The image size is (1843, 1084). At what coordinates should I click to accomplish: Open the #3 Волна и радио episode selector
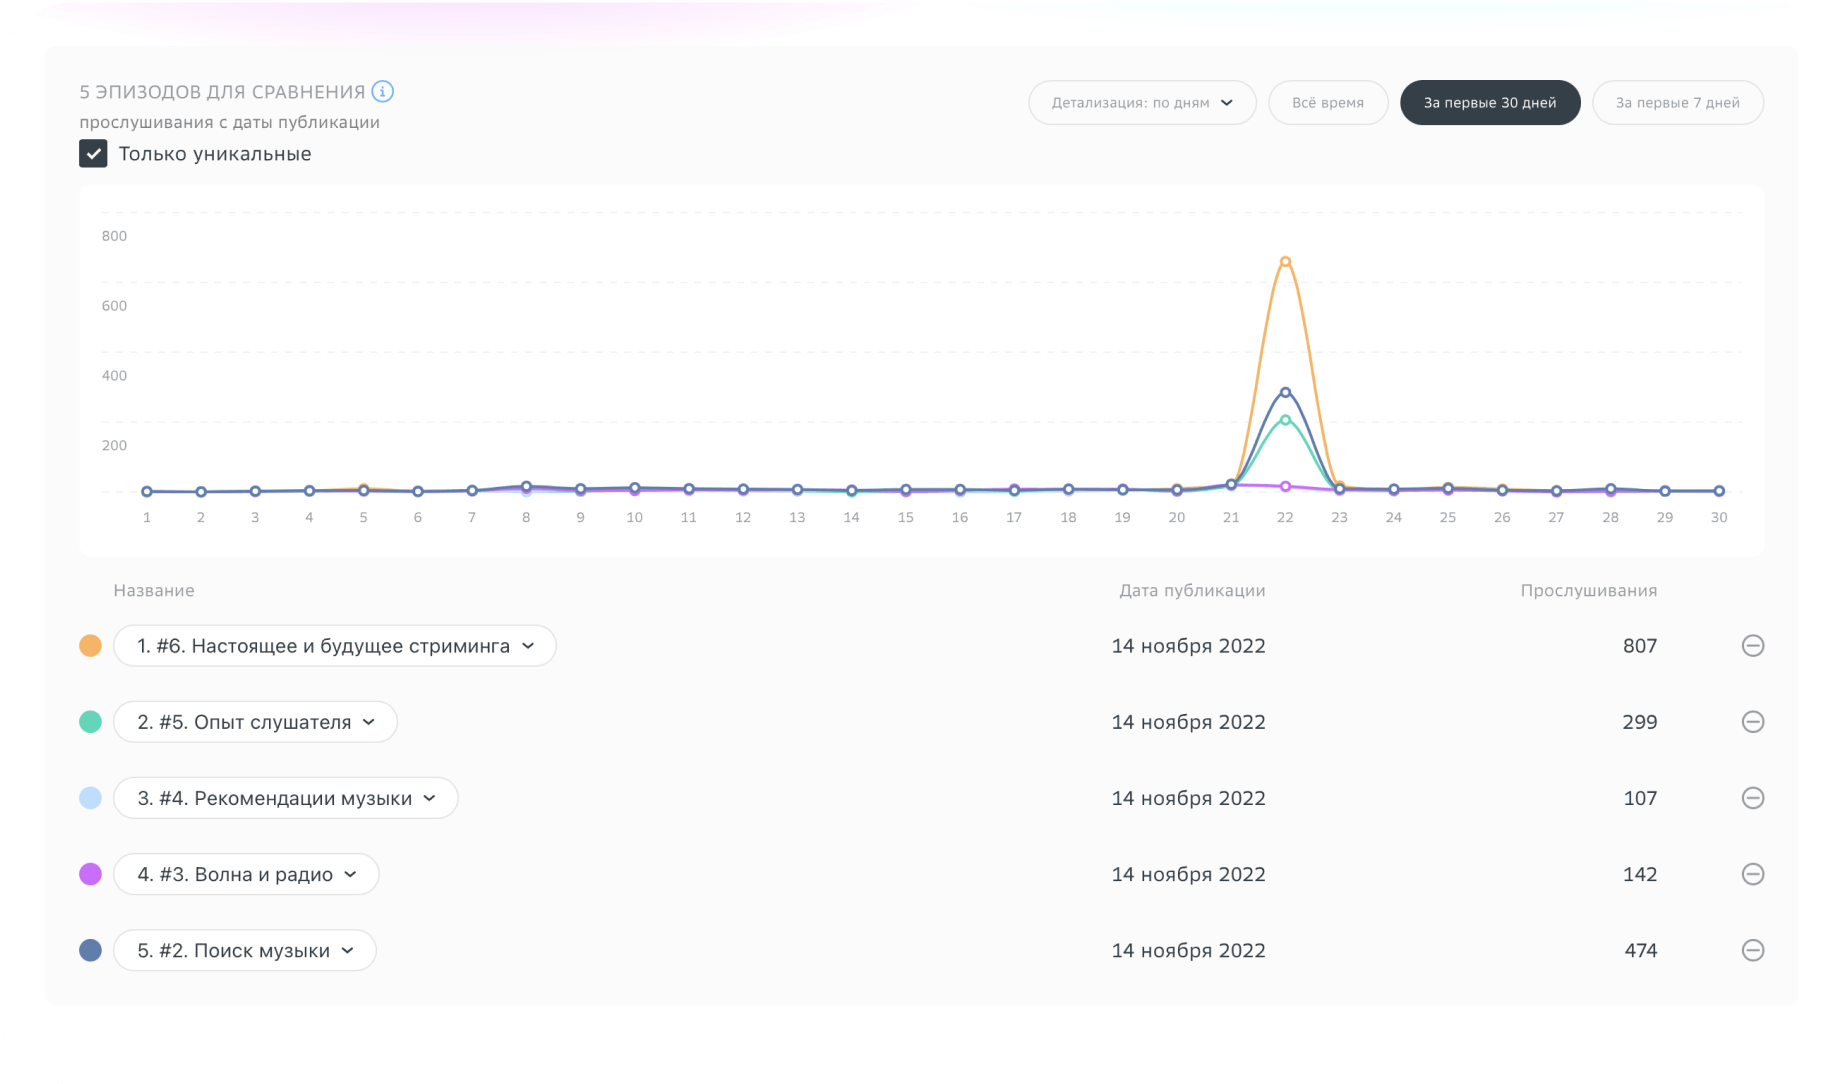[x=246, y=874]
